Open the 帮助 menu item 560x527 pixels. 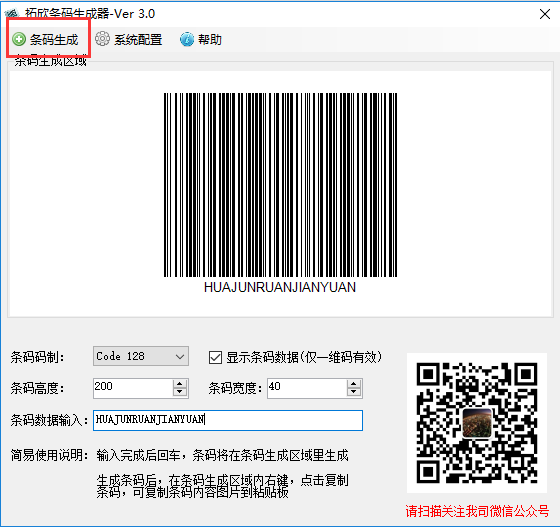point(201,39)
